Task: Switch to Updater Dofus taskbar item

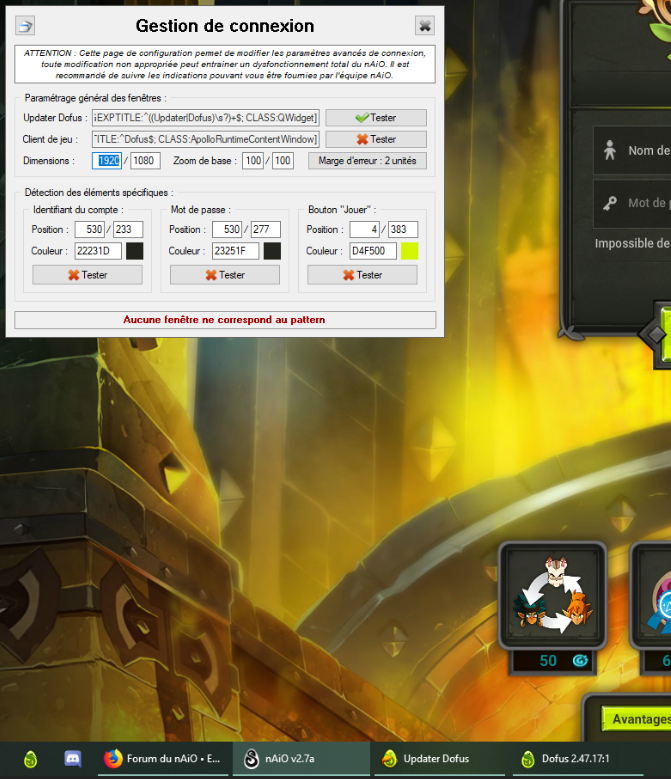Action: click(x=439, y=759)
